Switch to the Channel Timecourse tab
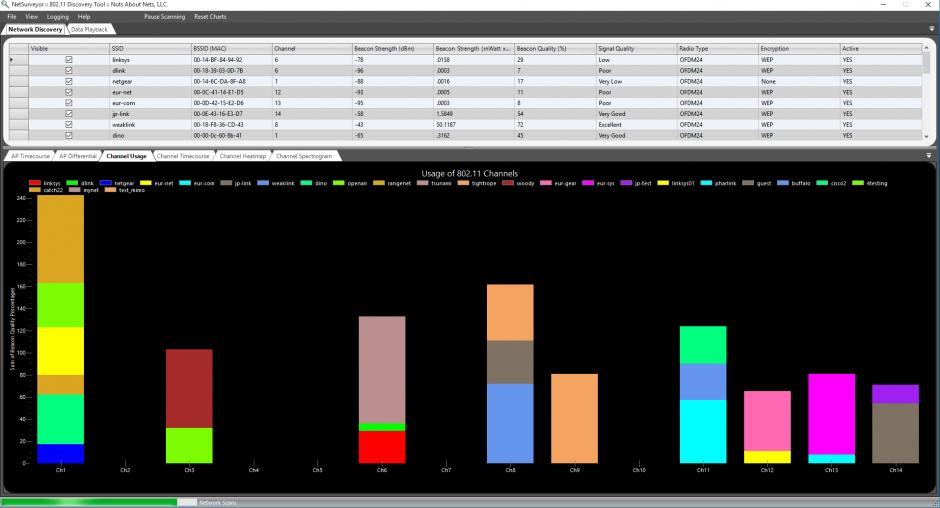The width and height of the screenshot is (940, 508). 183,156
